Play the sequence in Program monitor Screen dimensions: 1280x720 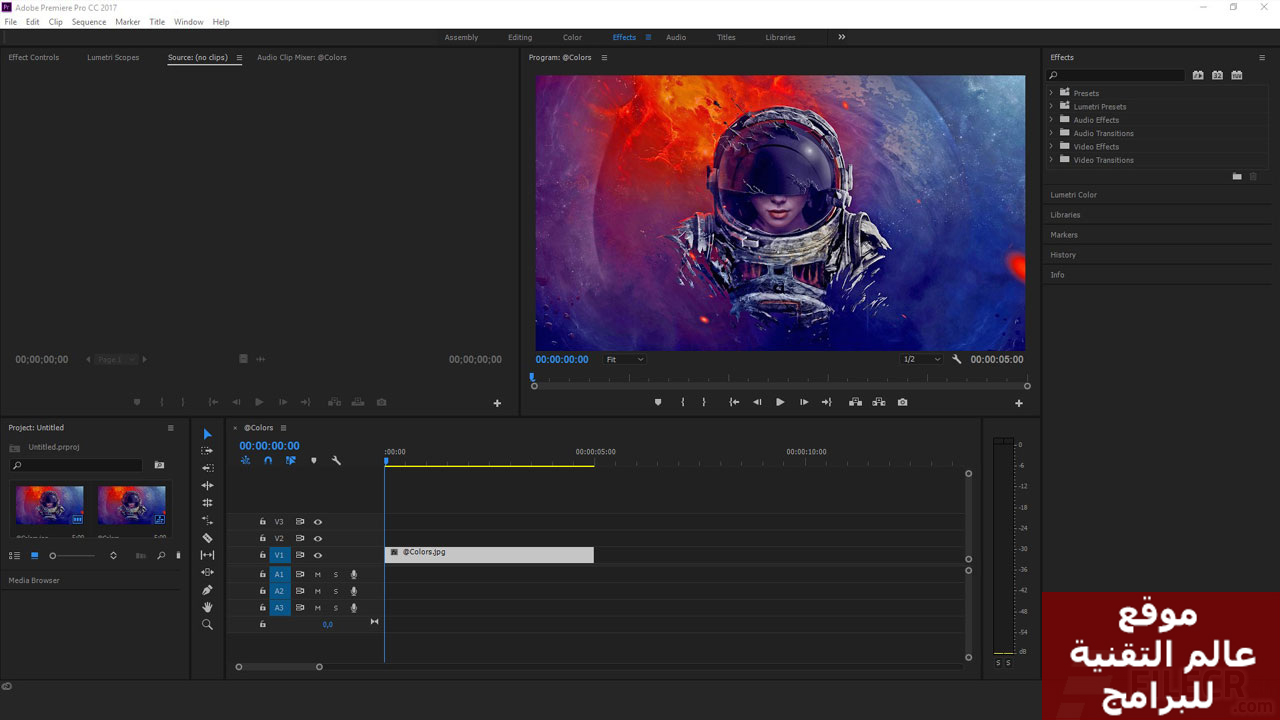coord(780,402)
